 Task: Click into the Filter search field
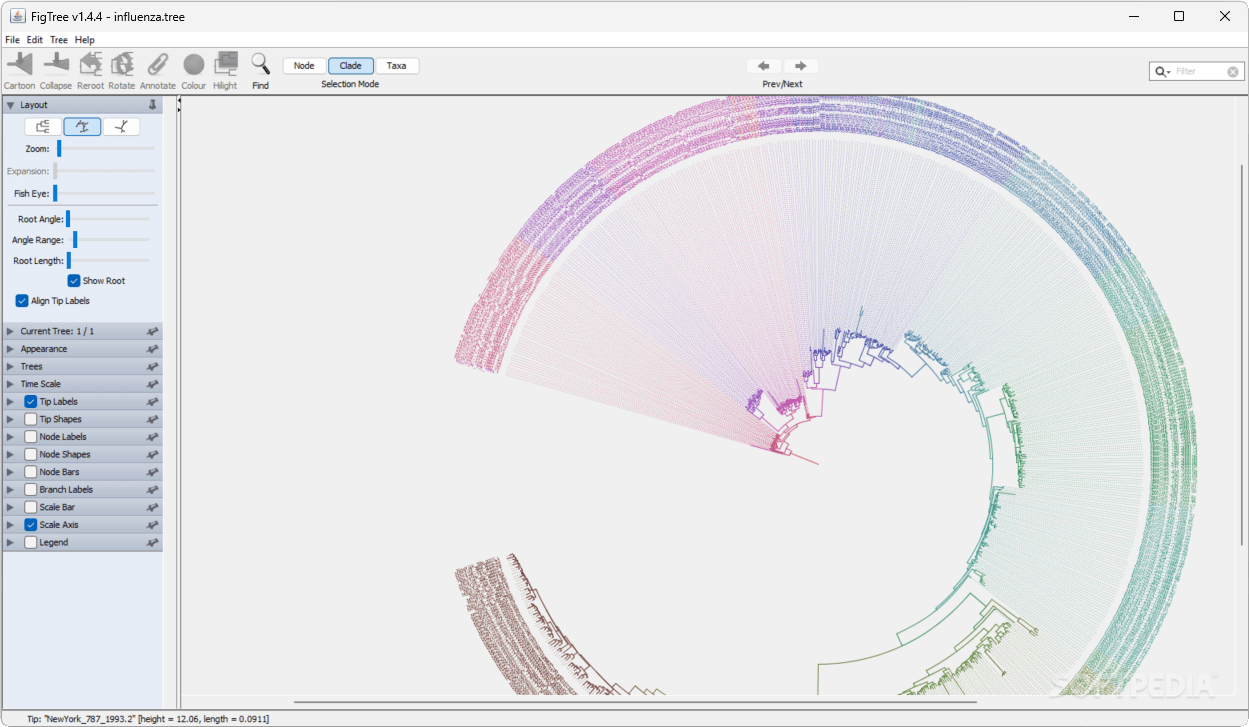tap(1199, 71)
